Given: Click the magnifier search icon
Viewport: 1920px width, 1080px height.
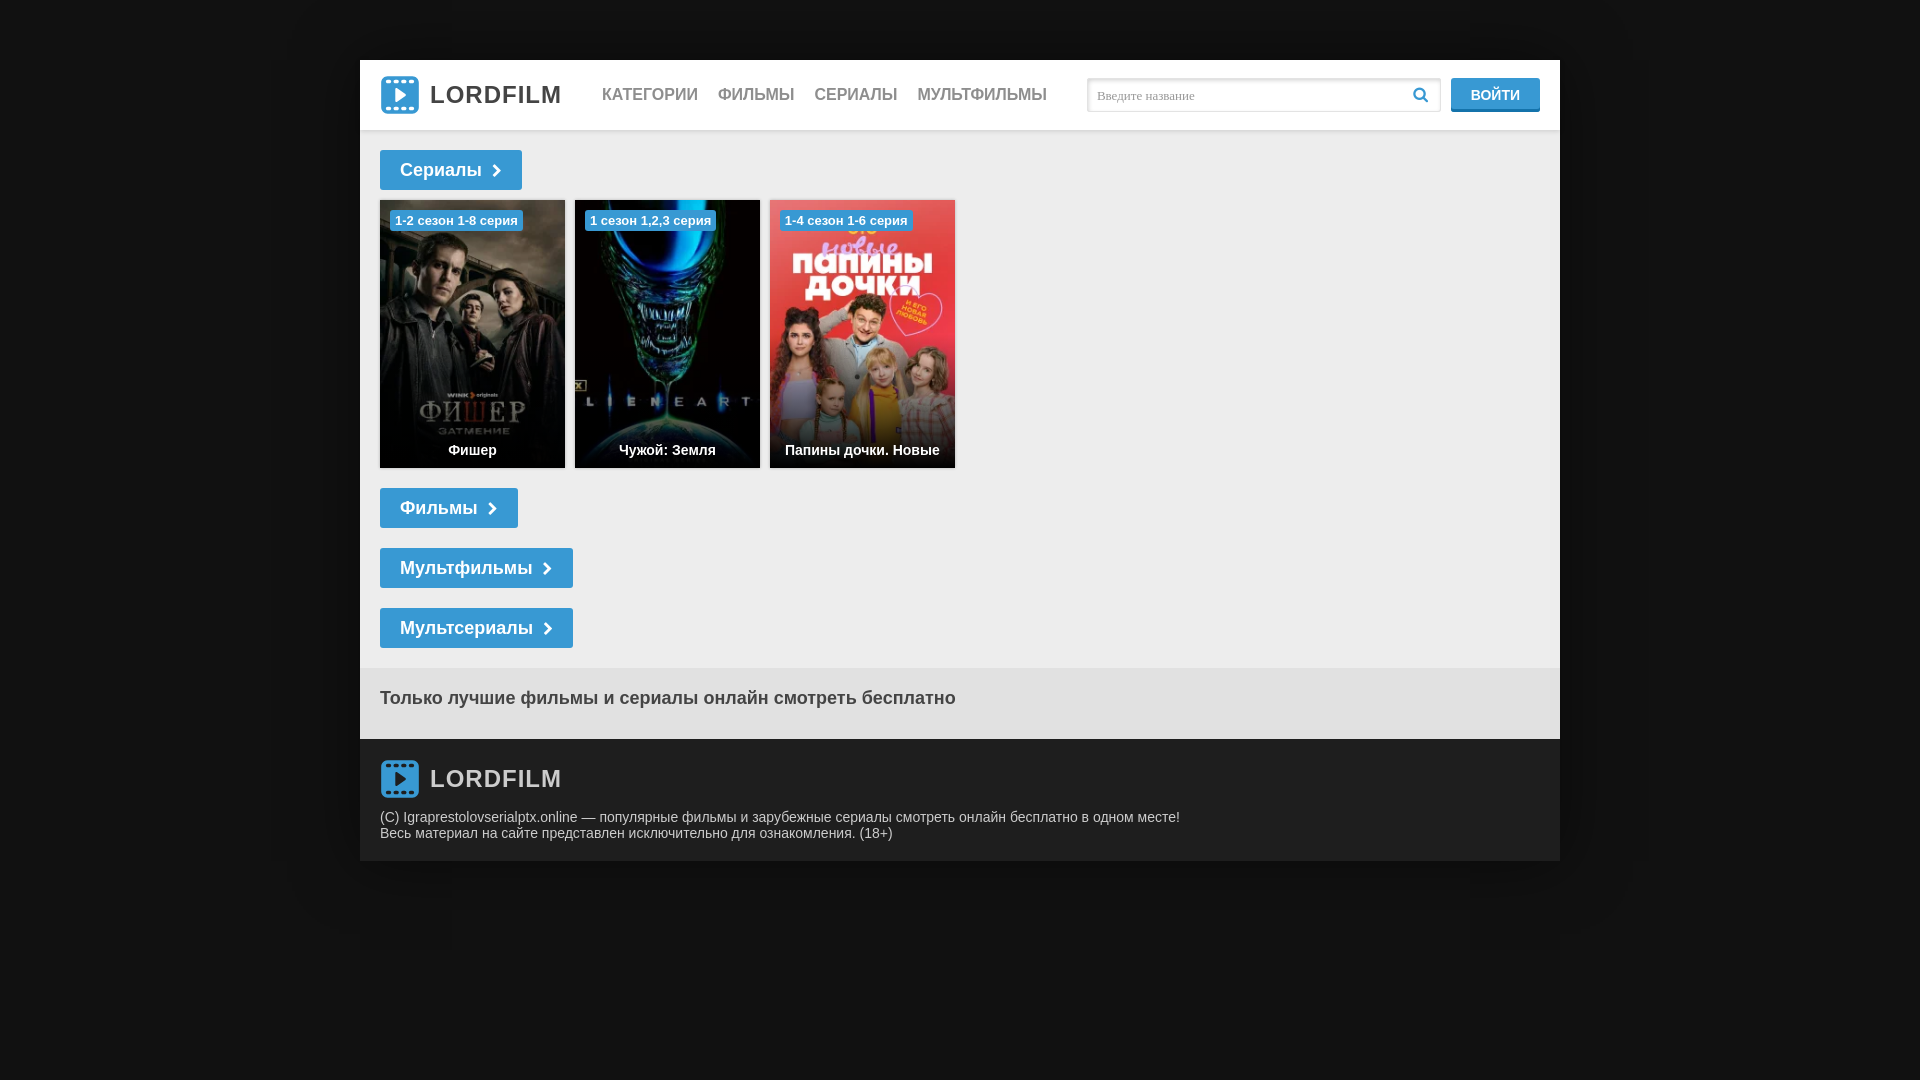Looking at the screenshot, I should tap(1420, 95).
